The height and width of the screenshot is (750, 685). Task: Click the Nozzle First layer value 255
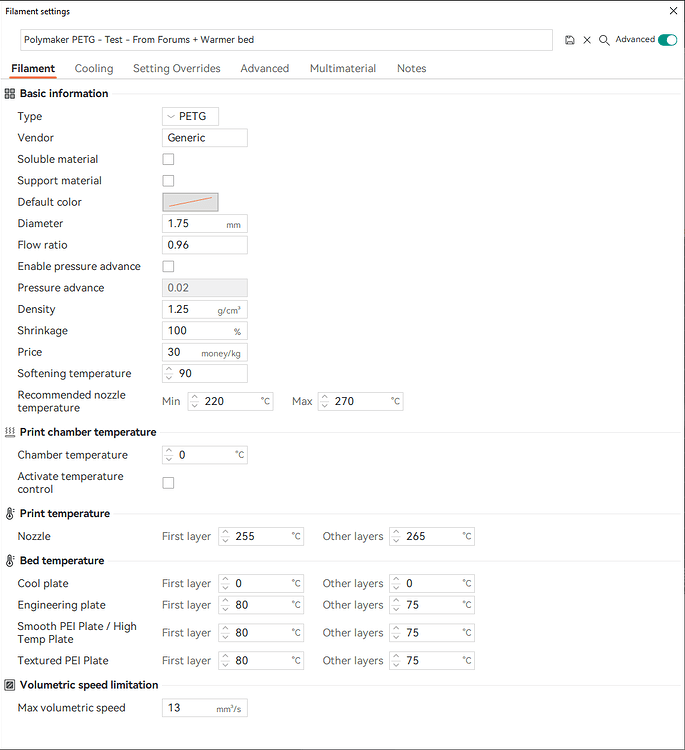coord(245,537)
